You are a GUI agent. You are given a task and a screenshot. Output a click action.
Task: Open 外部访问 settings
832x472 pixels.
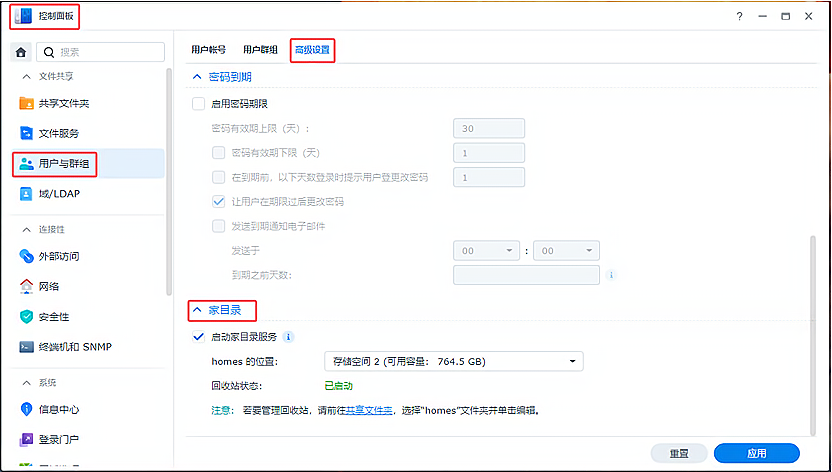click(x=58, y=257)
